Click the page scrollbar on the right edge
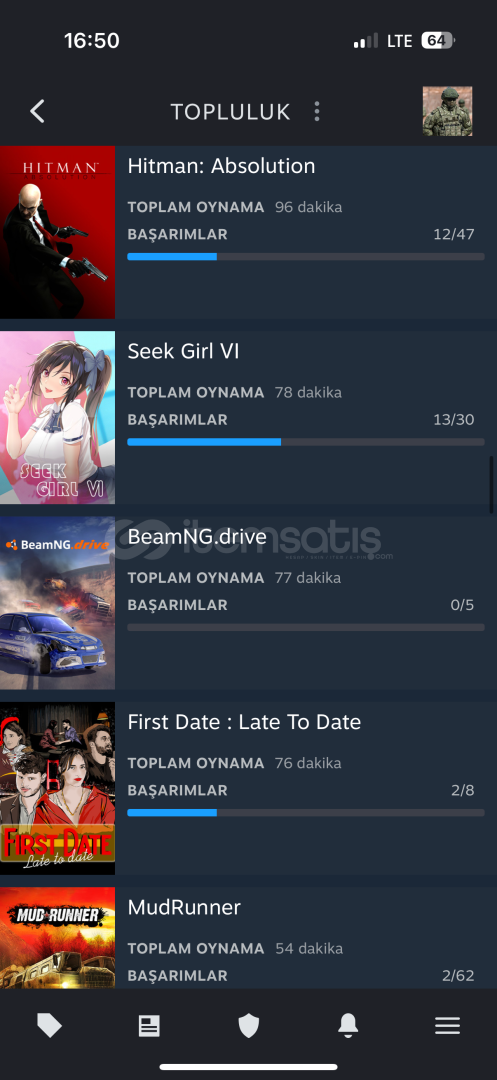Screen dimensions: 497x1080 coord(491,485)
